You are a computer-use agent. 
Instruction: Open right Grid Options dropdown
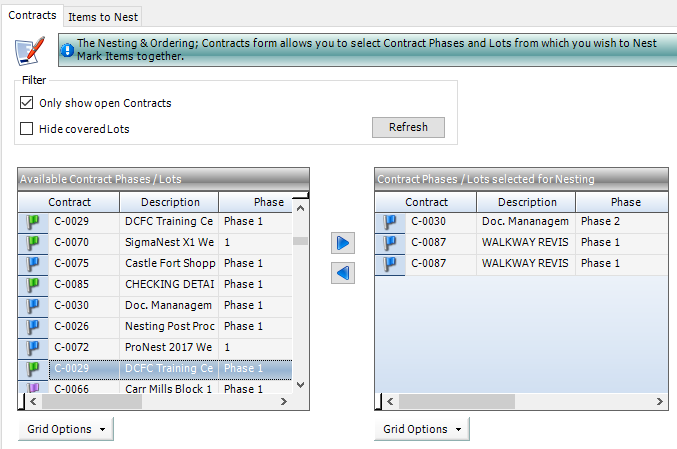point(421,429)
